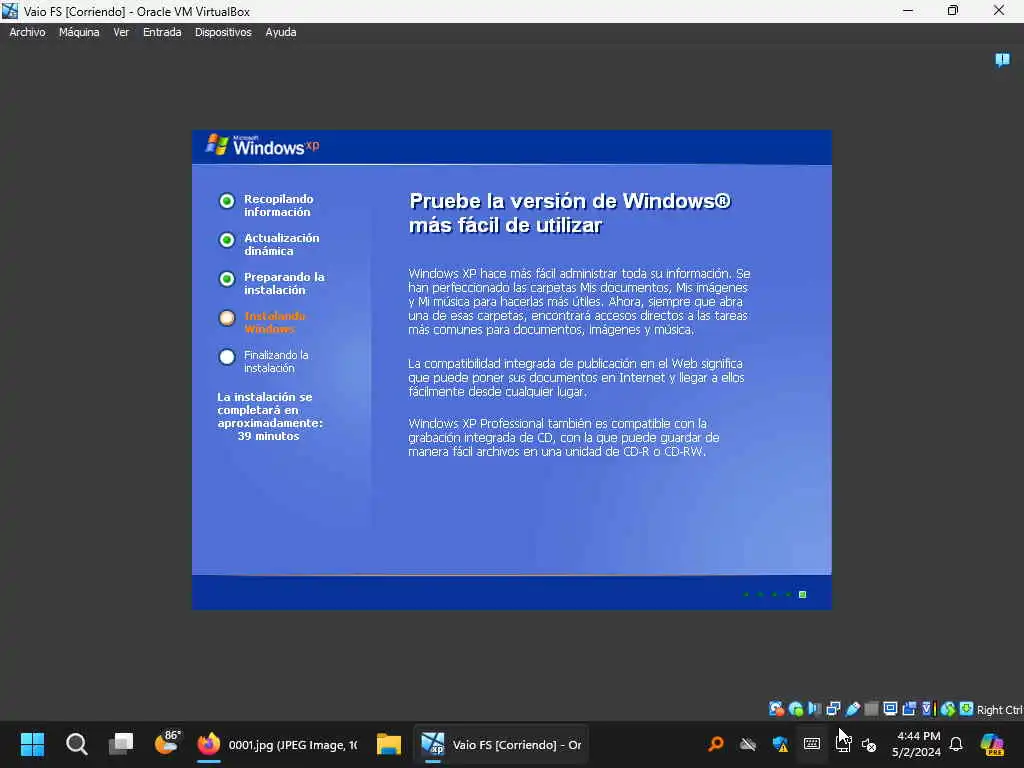Click the audio indicator in VirtualBox status bar
This screenshot has height=768, width=1024.
click(814, 709)
